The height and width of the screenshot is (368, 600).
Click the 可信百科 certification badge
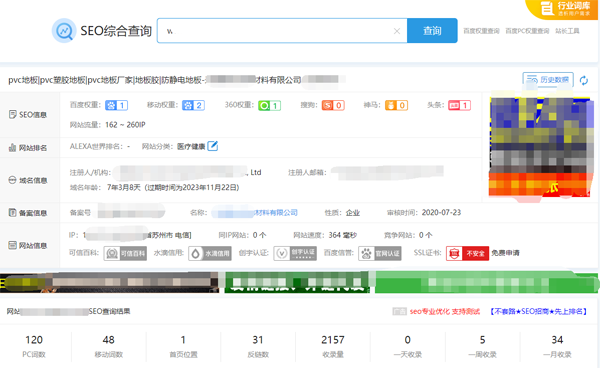pos(125,253)
